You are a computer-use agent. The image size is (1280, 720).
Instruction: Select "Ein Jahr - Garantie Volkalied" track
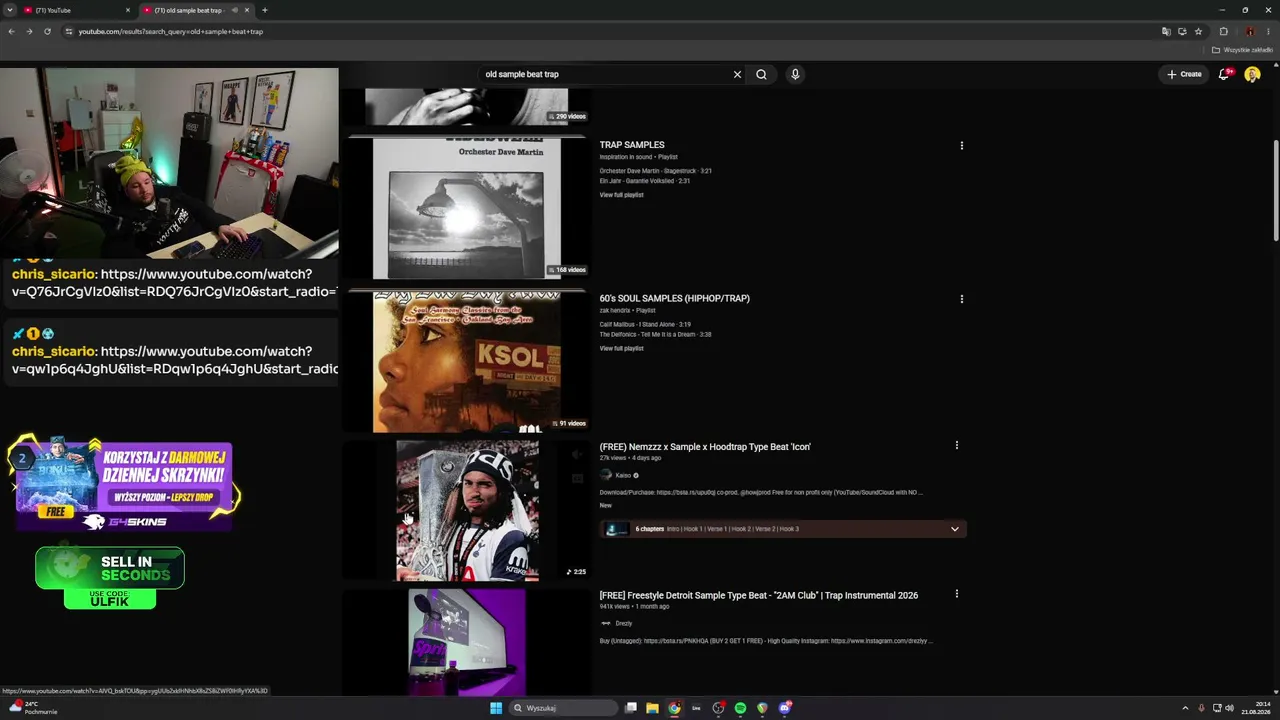click(644, 181)
